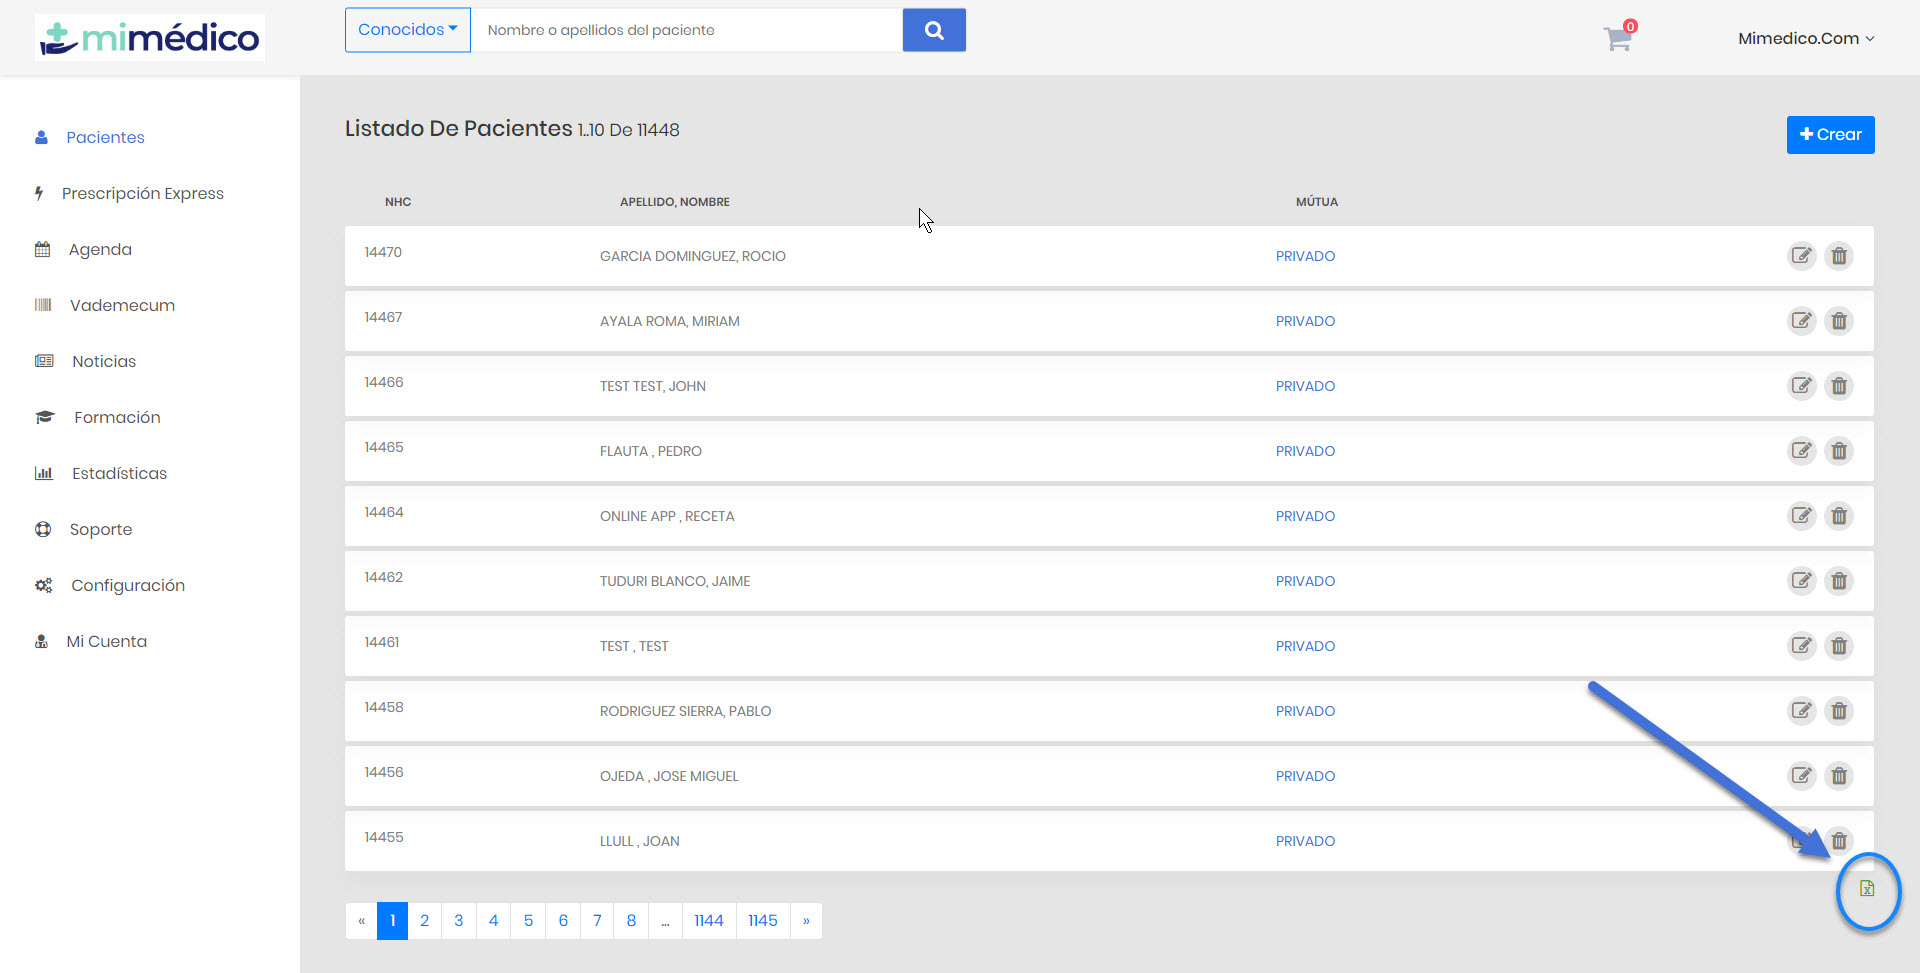
Task: Open the Conocidos filter dropdown
Action: (407, 30)
